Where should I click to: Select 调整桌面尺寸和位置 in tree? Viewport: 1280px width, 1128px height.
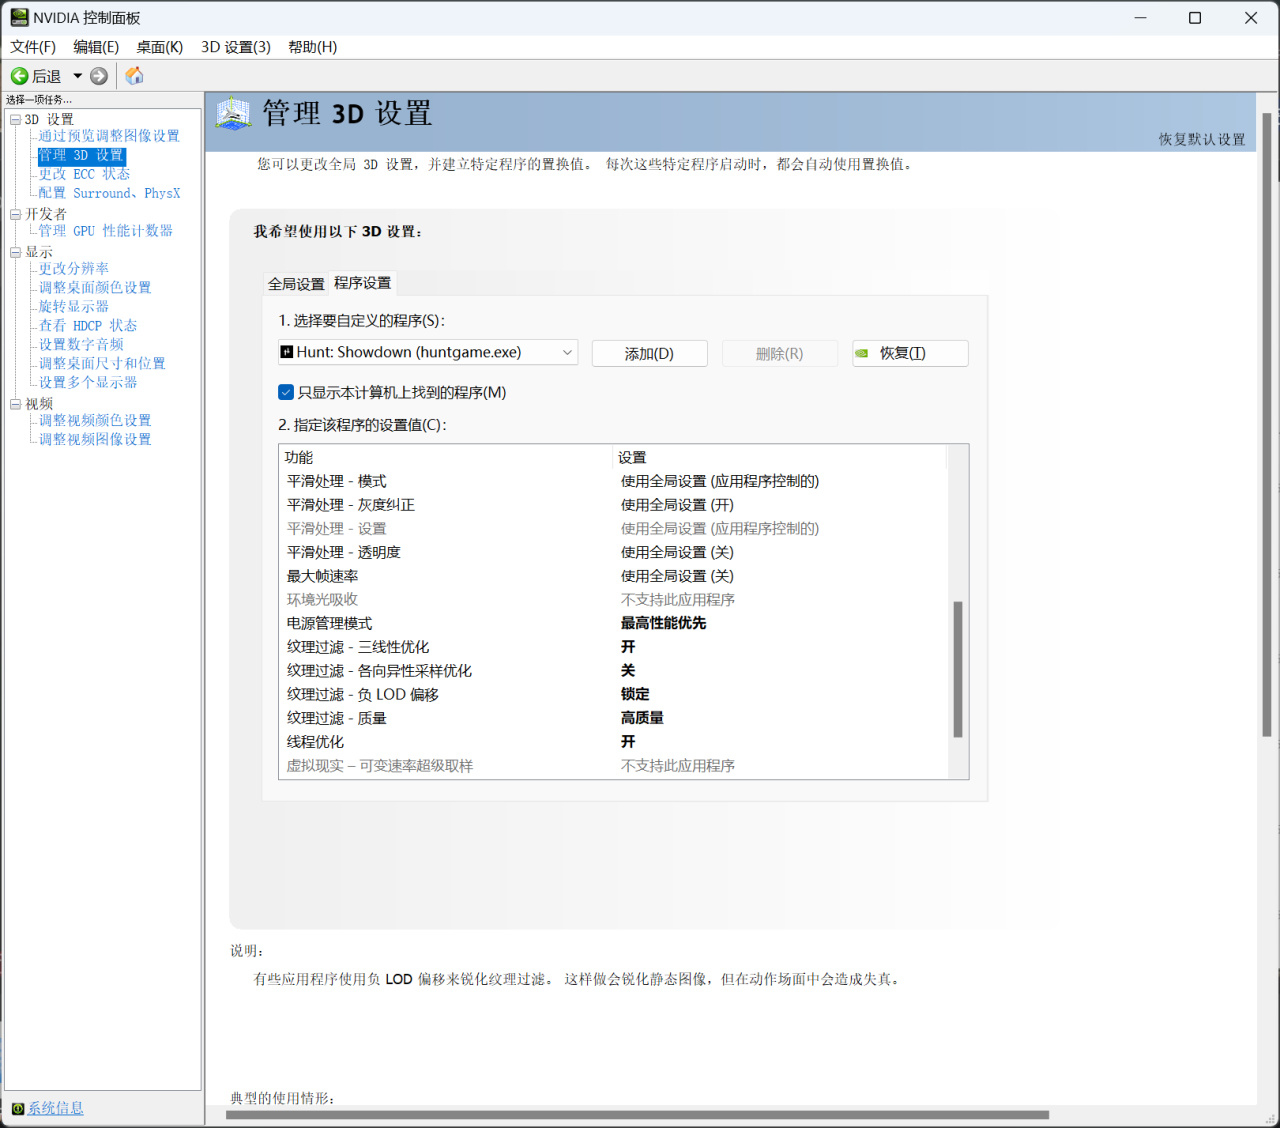(102, 364)
